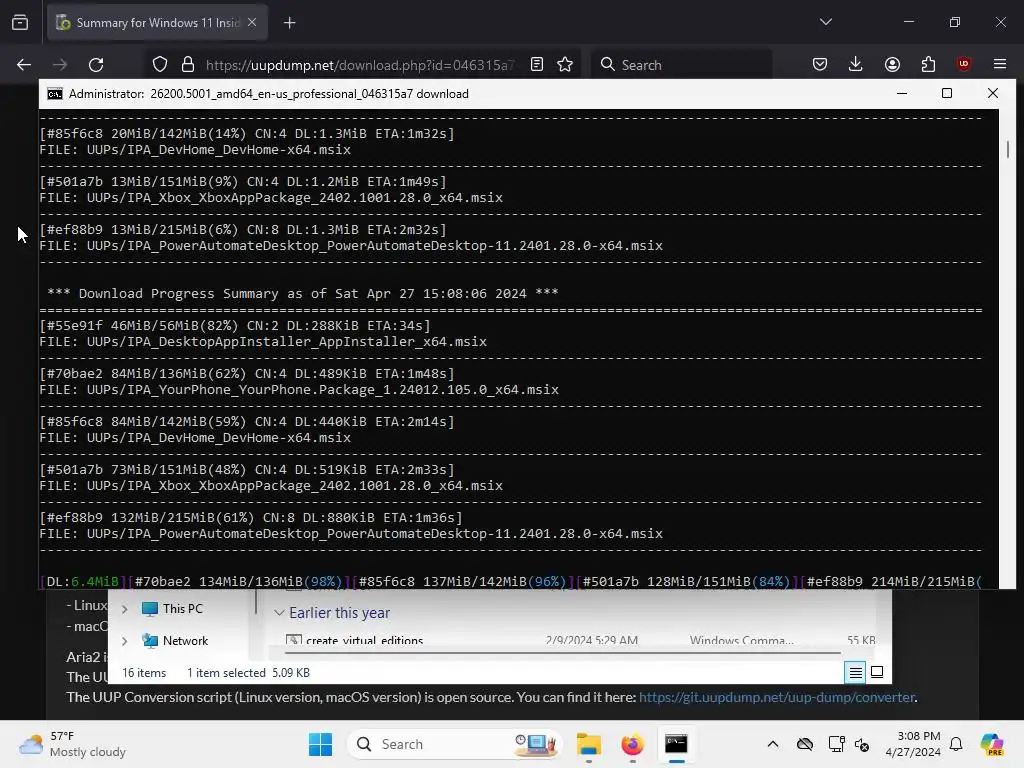
Task: Go forward one page in Firefox
Action: 60,65
